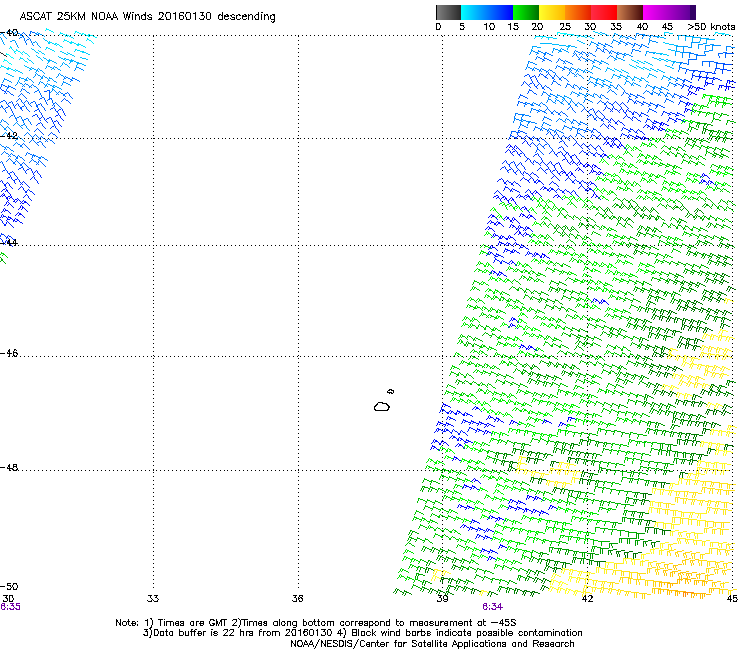The width and height of the screenshot is (740, 650).
Task: Click the '15' label under the color legend
Action: (x=513, y=27)
